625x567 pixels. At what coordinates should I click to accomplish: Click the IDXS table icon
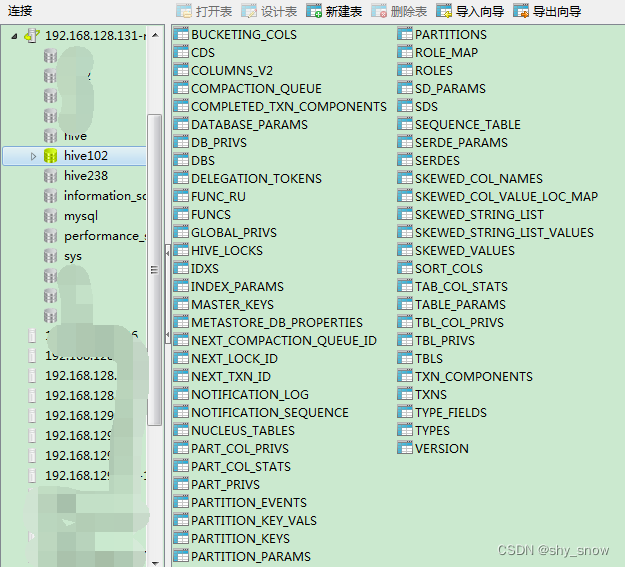pos(181,268)
